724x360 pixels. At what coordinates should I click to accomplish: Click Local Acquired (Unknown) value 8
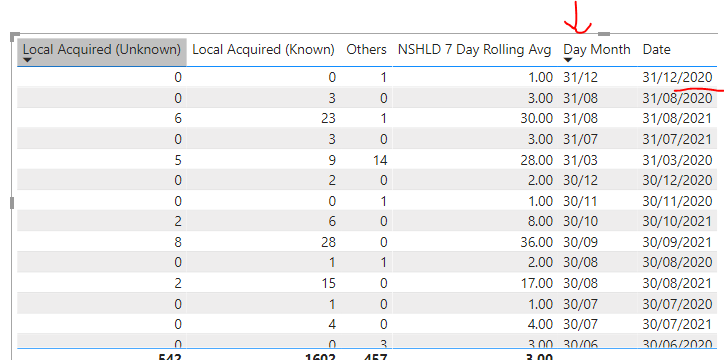pyautogui.click(x=178, y=242)
